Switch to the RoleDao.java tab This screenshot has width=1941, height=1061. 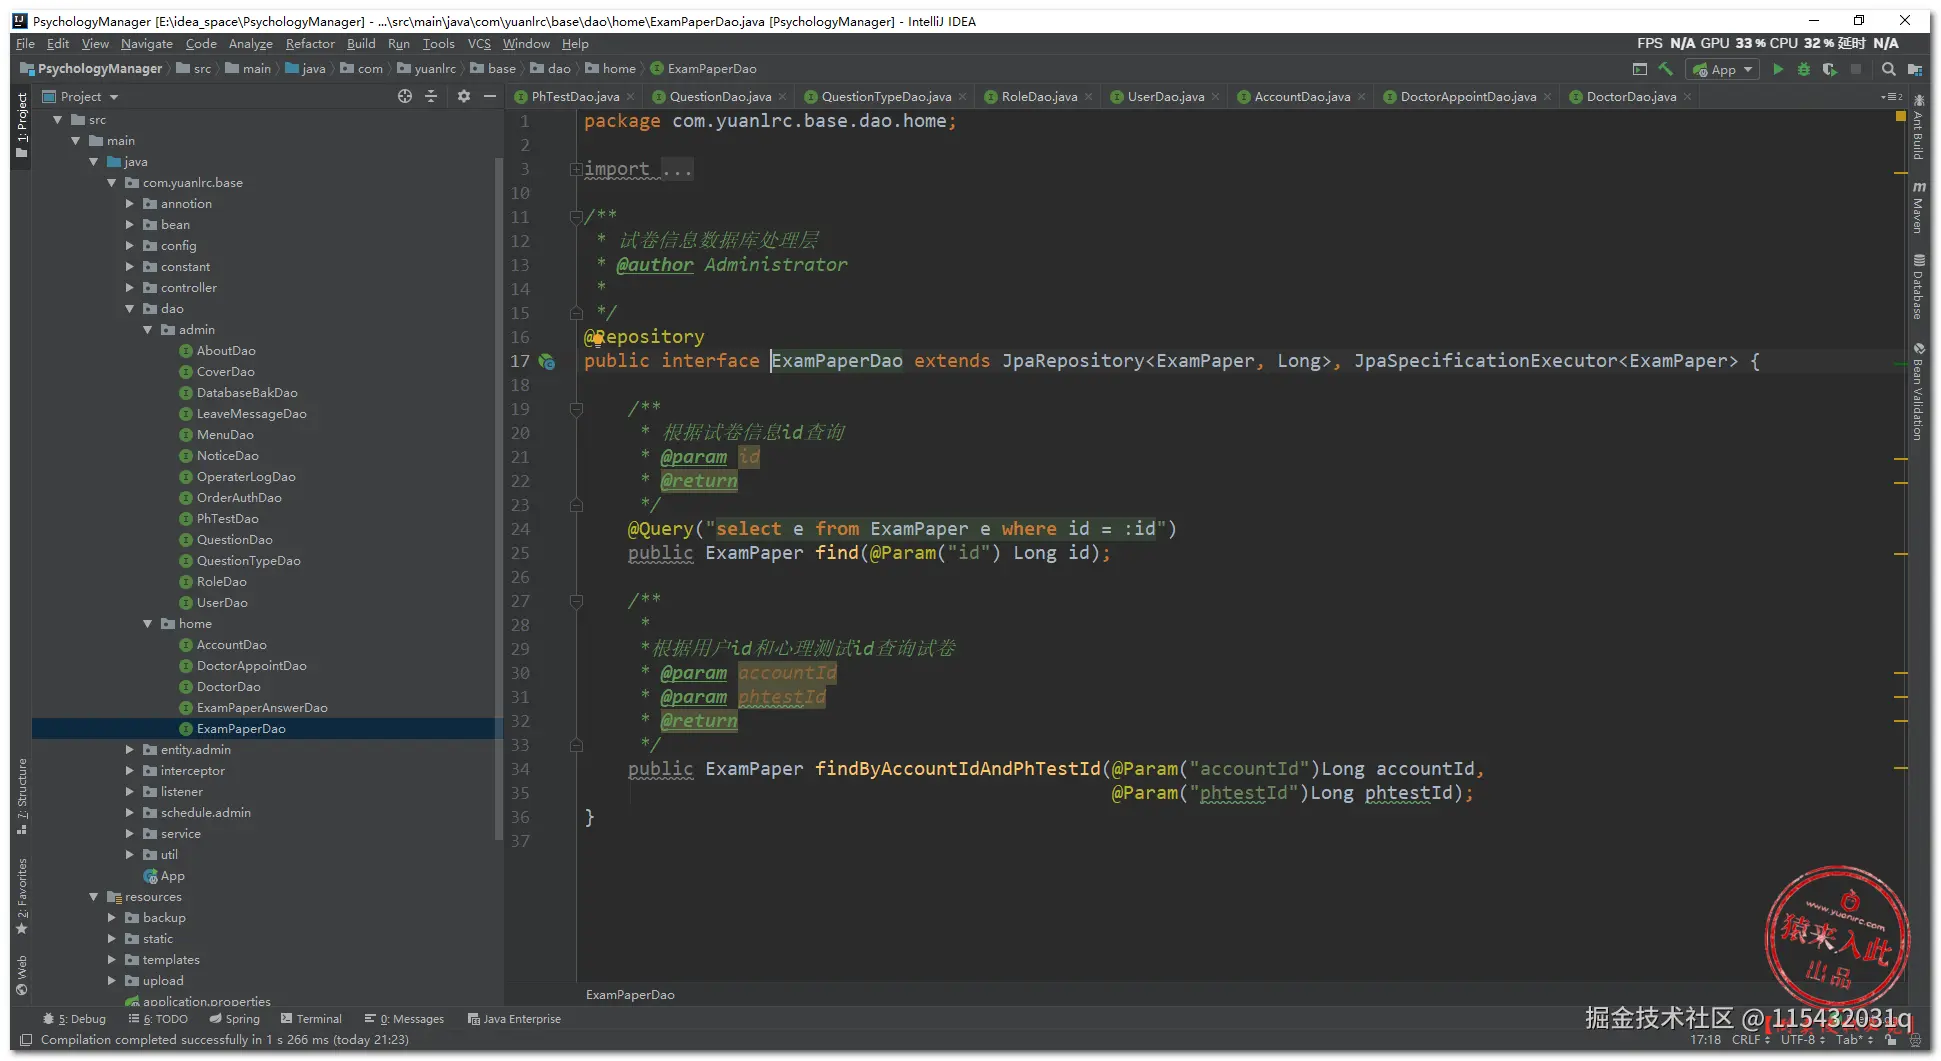coord(1038,97)
